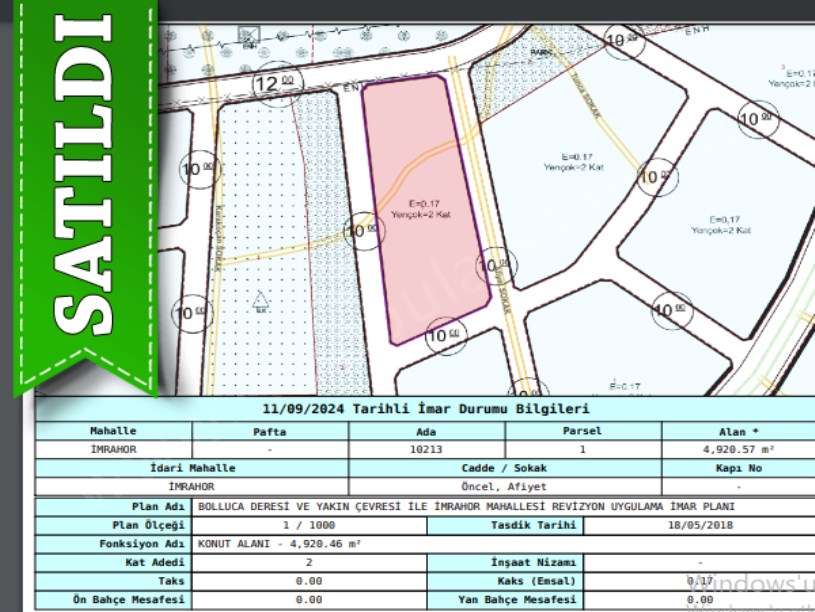815x612 pixels.
Task: Click the Mahalle column header
Action: (113, 431)
